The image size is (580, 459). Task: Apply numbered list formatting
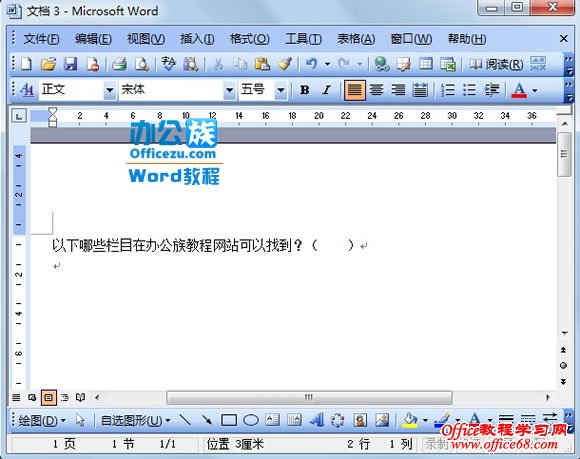tap(448, 90)
